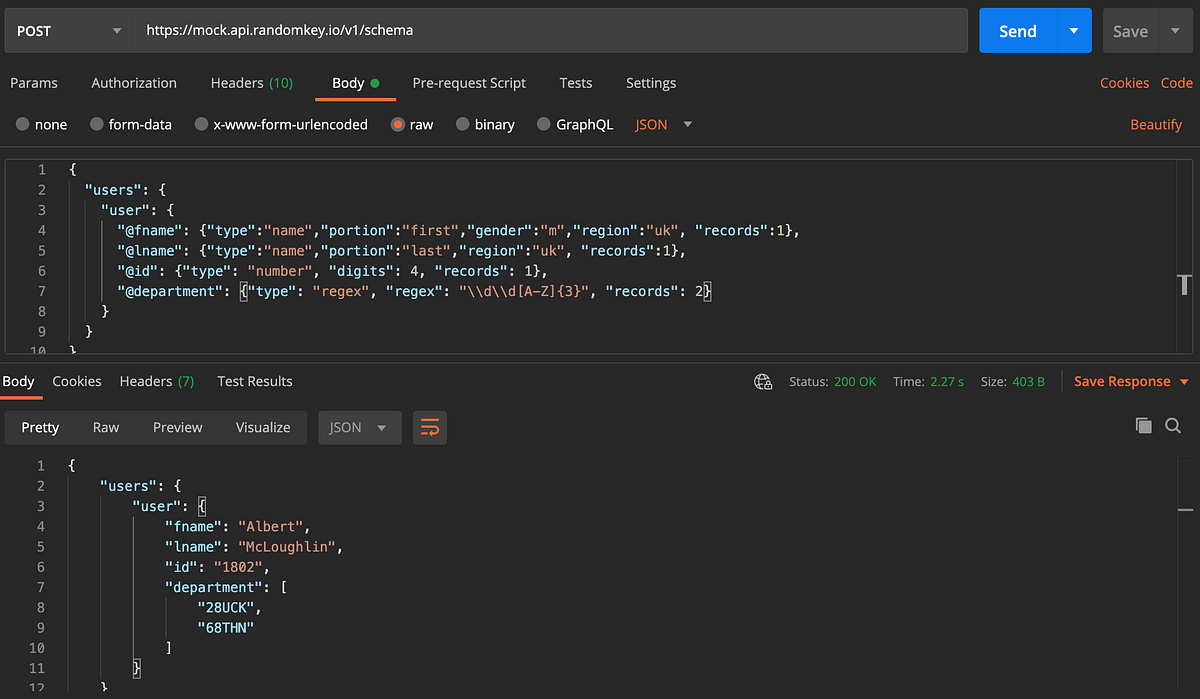Image resolution: width=1200 pixels, height=699 pixels.
Task: Click the Beautify link
Action: point(1156,125)
